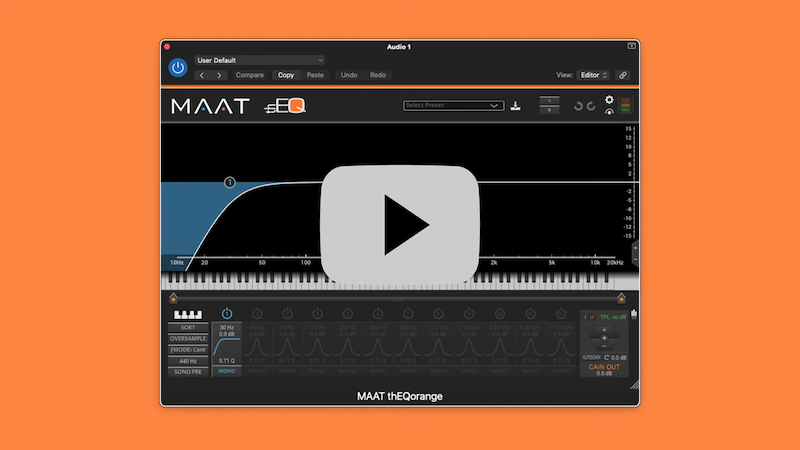
Task: Click the link chain icon
Action: [622, 75]
